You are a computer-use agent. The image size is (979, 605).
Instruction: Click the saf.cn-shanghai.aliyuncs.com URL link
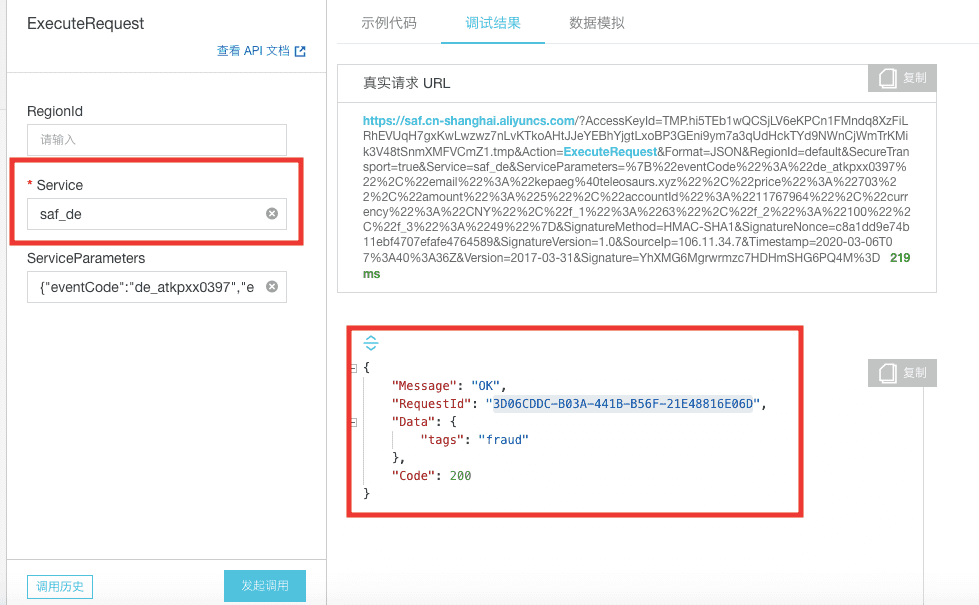(469, 121)
